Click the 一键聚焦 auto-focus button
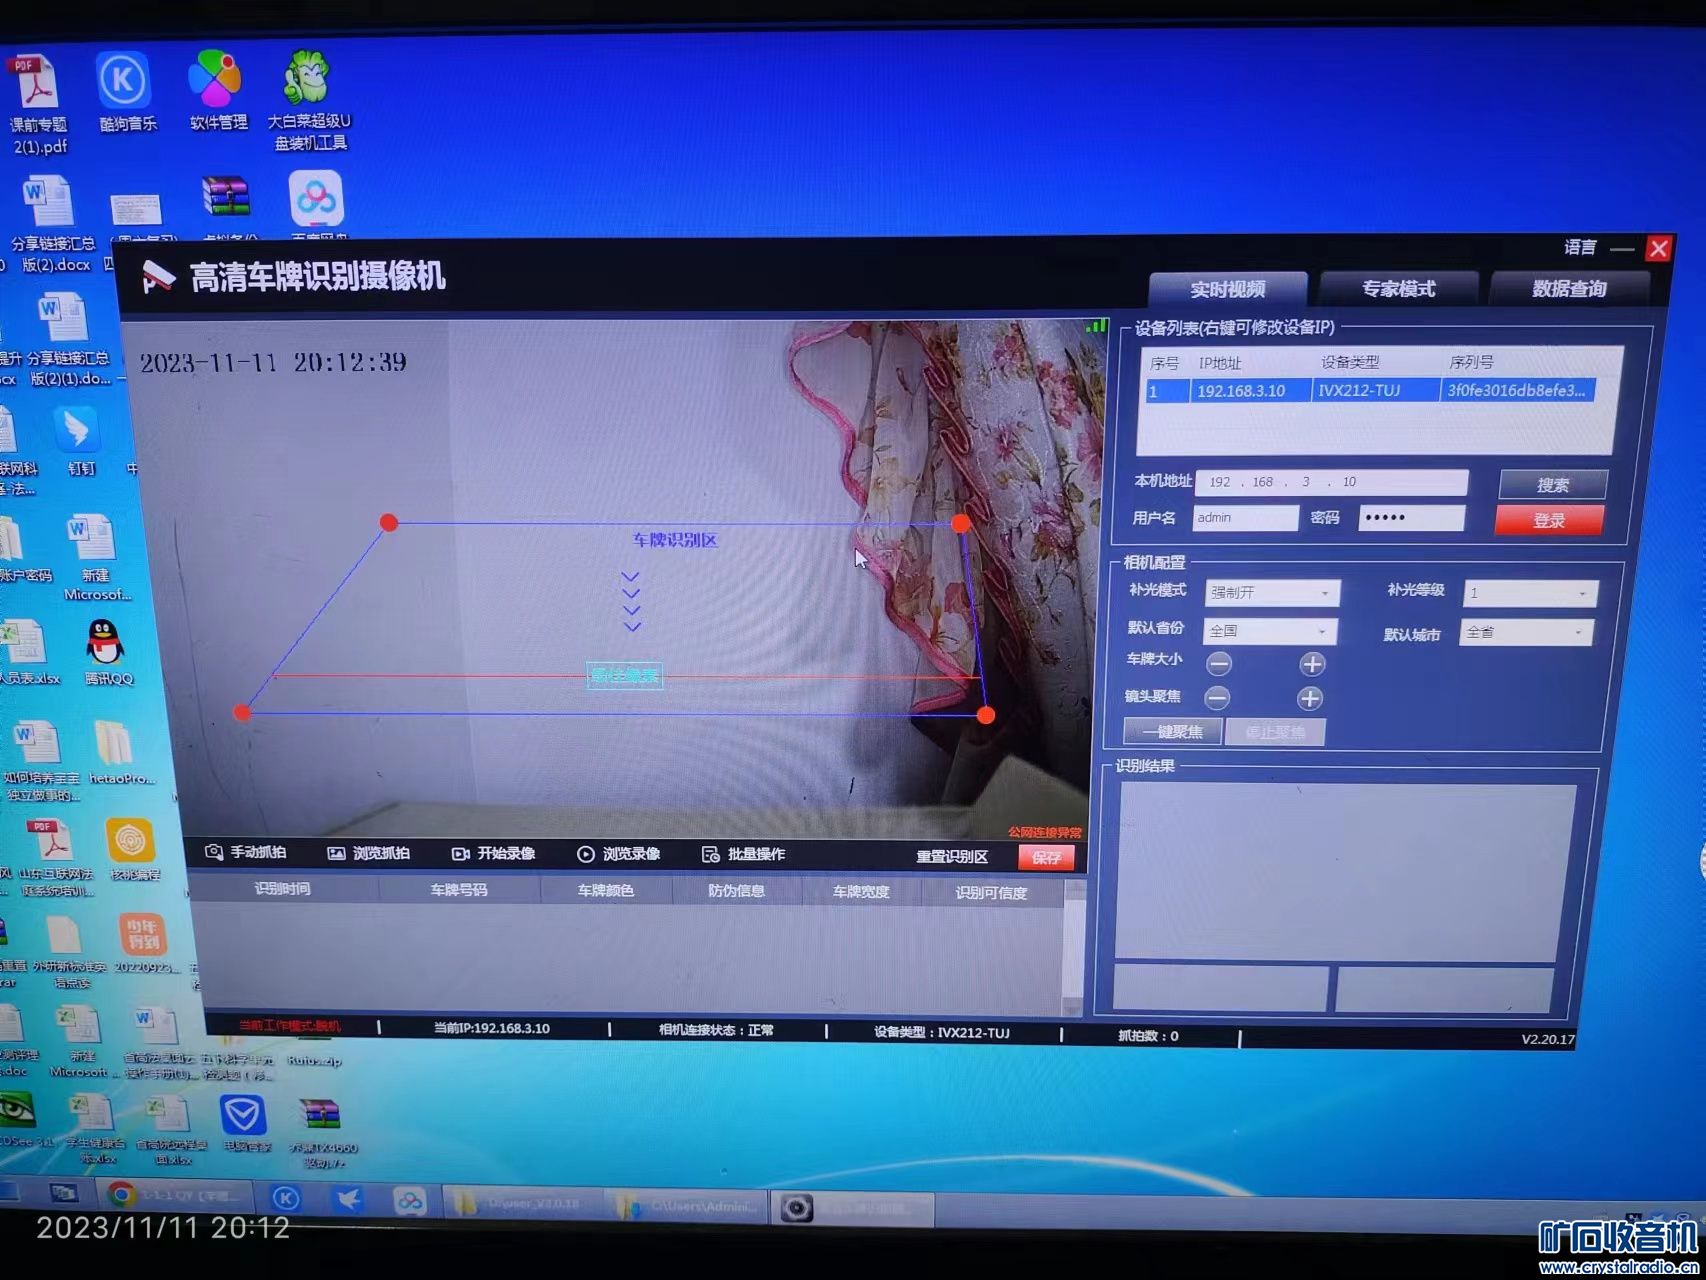Screen dimensions: 1706x1280 [1172, 732]
